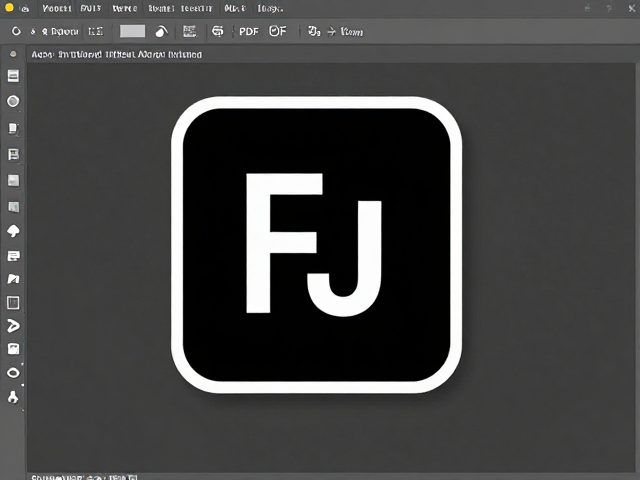The height and width of the screenshot is (480, 640).
Task: Click the grid table icon in options bar
Action: pyautogui.click(x=189, y=31)
